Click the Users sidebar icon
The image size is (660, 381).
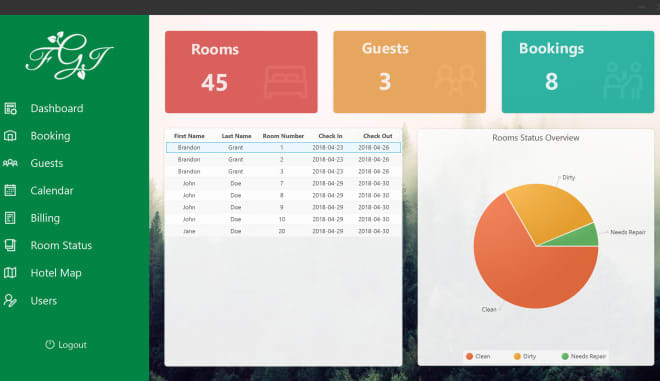click(10, 301)
